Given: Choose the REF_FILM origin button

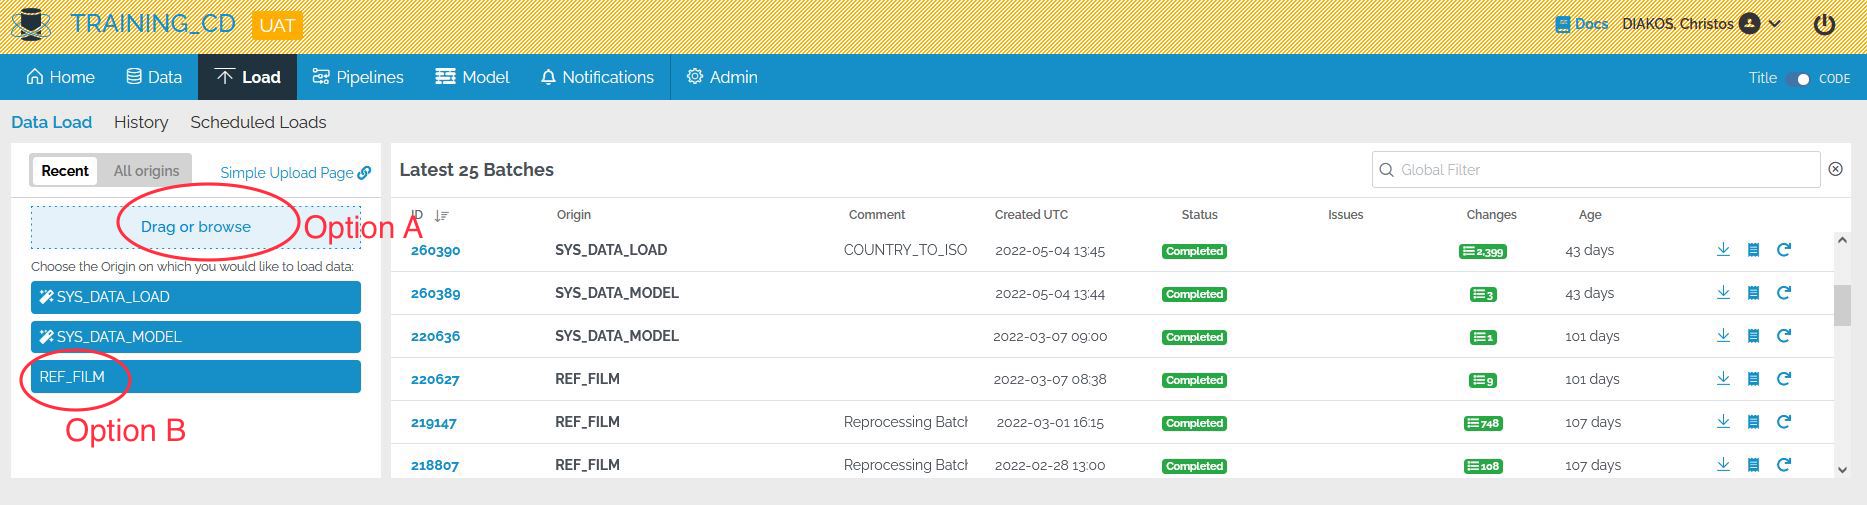Looking at the screenshot, I should [x=196, y=377].
